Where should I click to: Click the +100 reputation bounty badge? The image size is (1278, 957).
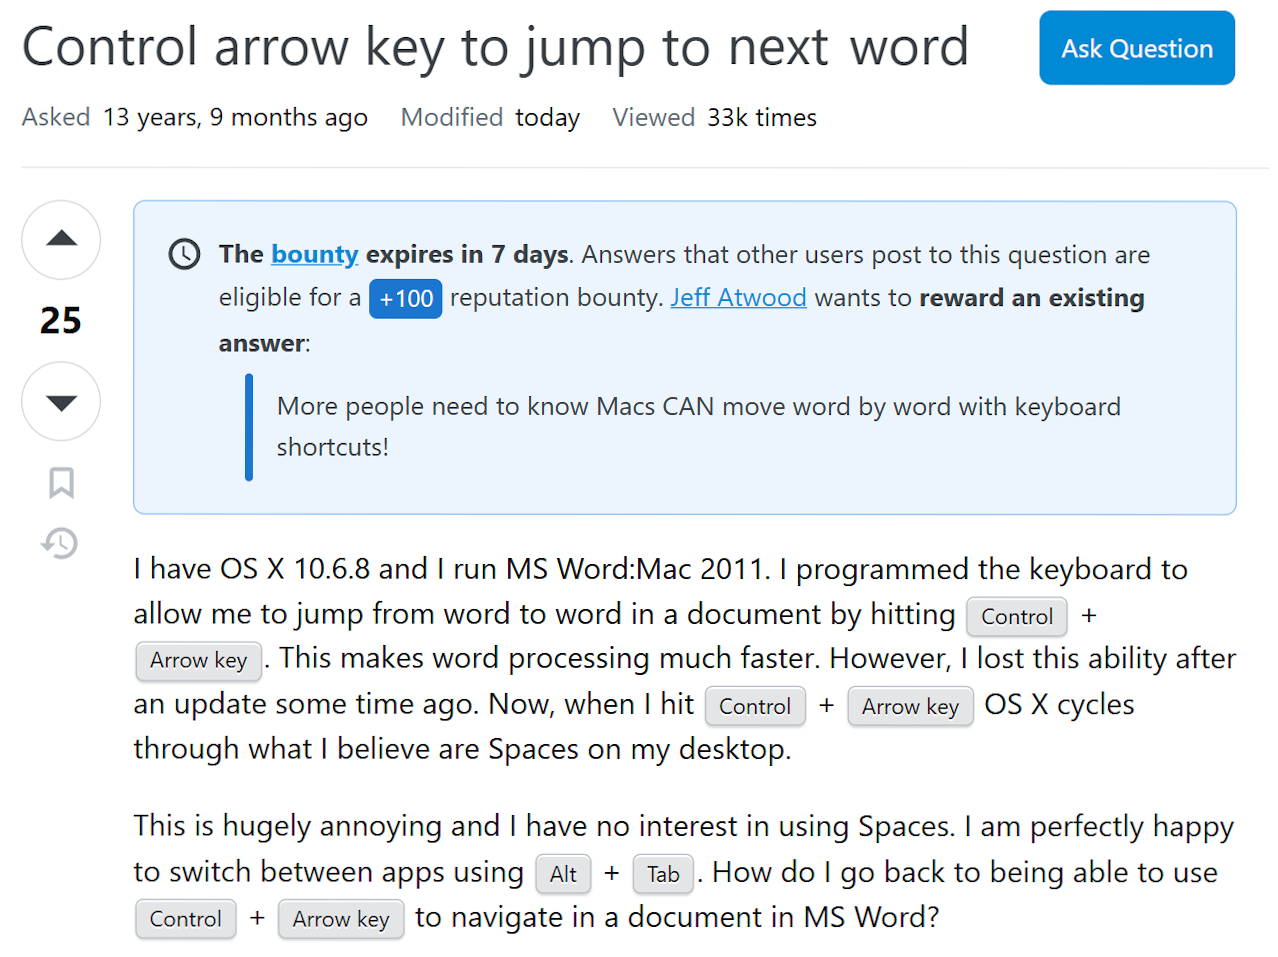[405, 299]
